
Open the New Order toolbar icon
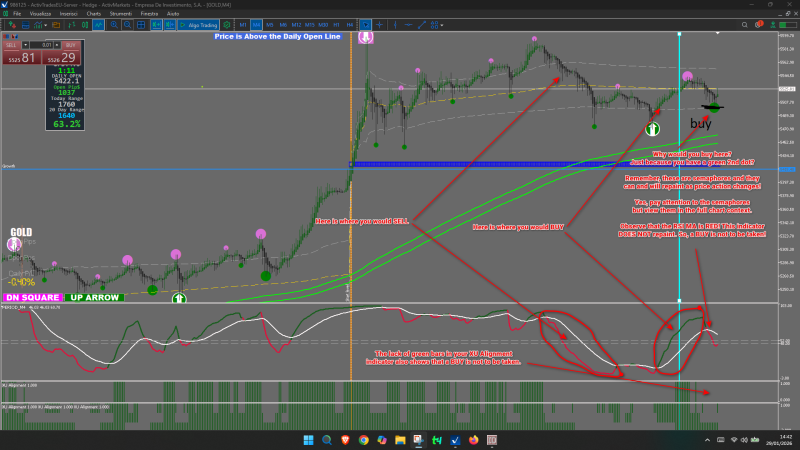point(12,25)
